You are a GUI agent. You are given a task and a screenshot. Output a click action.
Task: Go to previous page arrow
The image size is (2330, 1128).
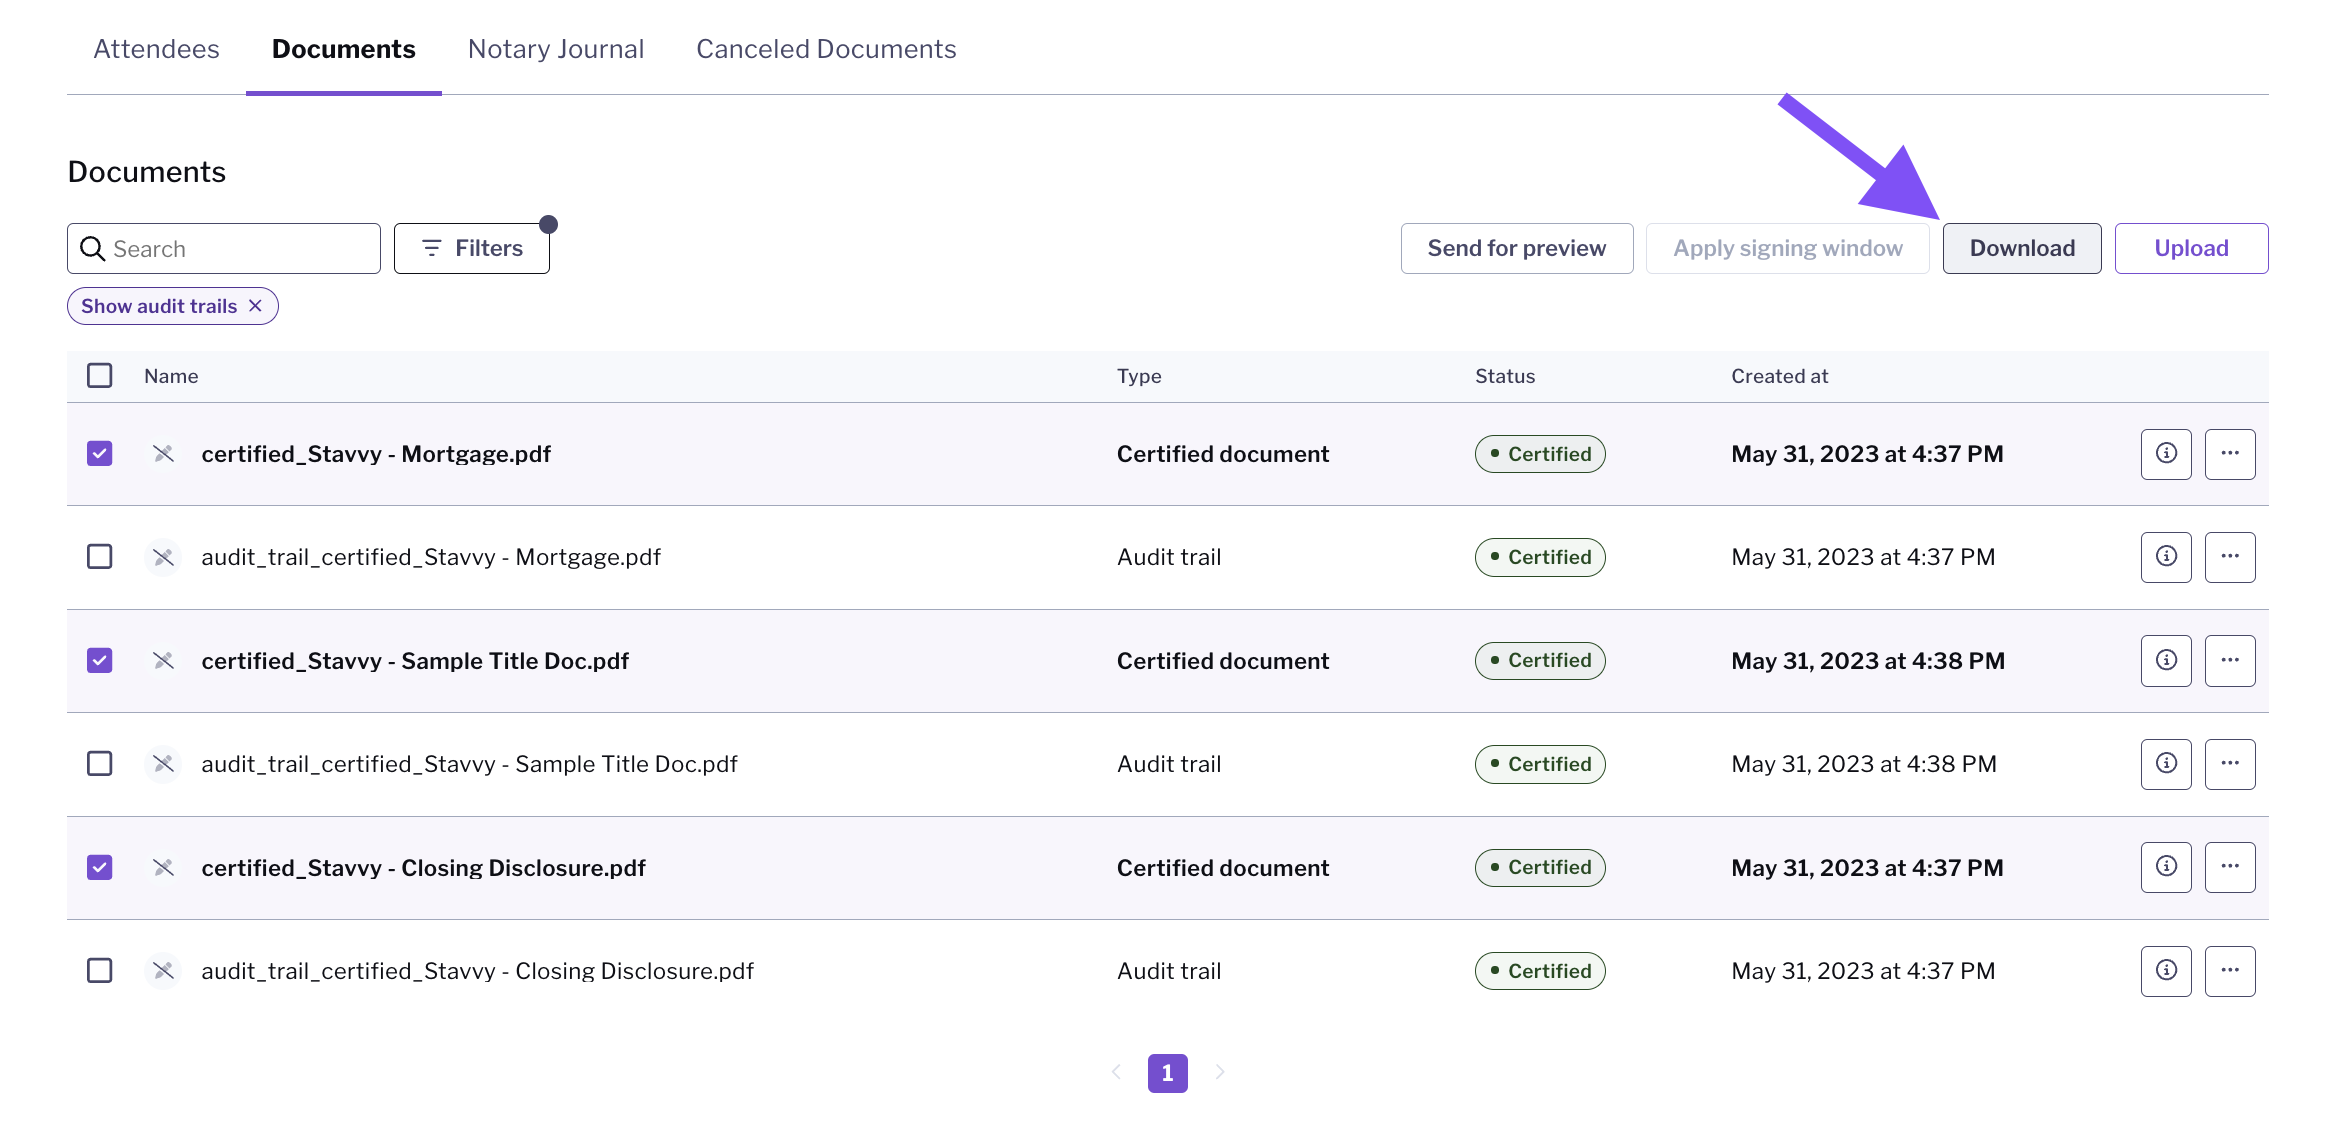click(x=1116, y=1072)
